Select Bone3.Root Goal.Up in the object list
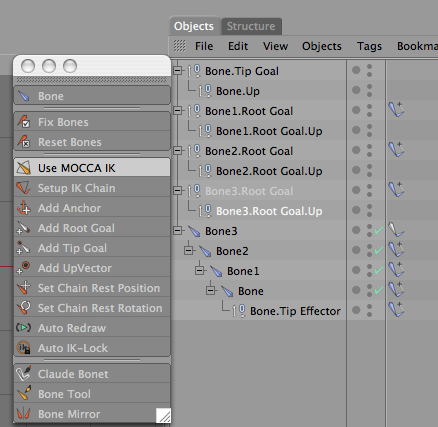 [269, 211]
